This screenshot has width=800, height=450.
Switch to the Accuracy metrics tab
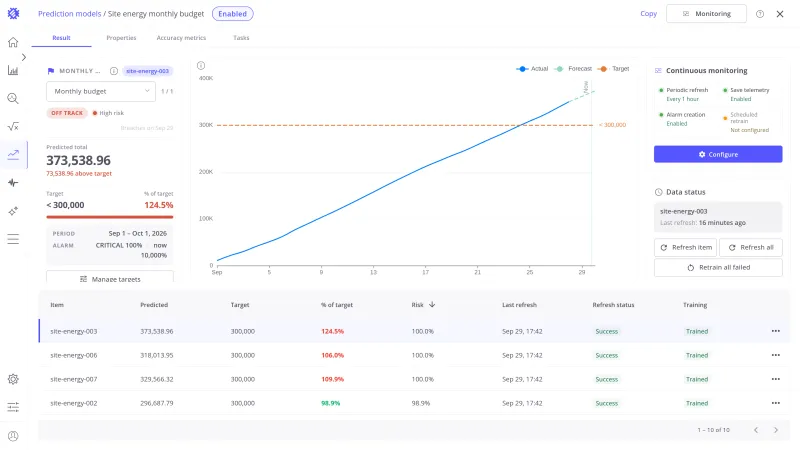click(181, 38)
